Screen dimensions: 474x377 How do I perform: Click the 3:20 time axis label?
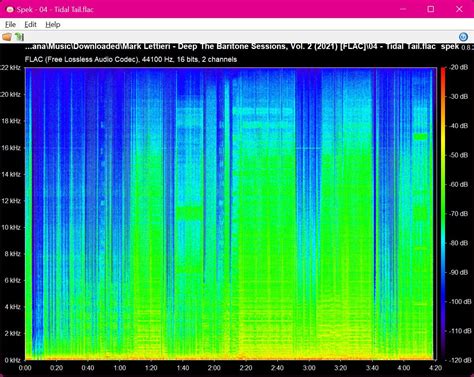pyautogui.click(x=340, y=368)
